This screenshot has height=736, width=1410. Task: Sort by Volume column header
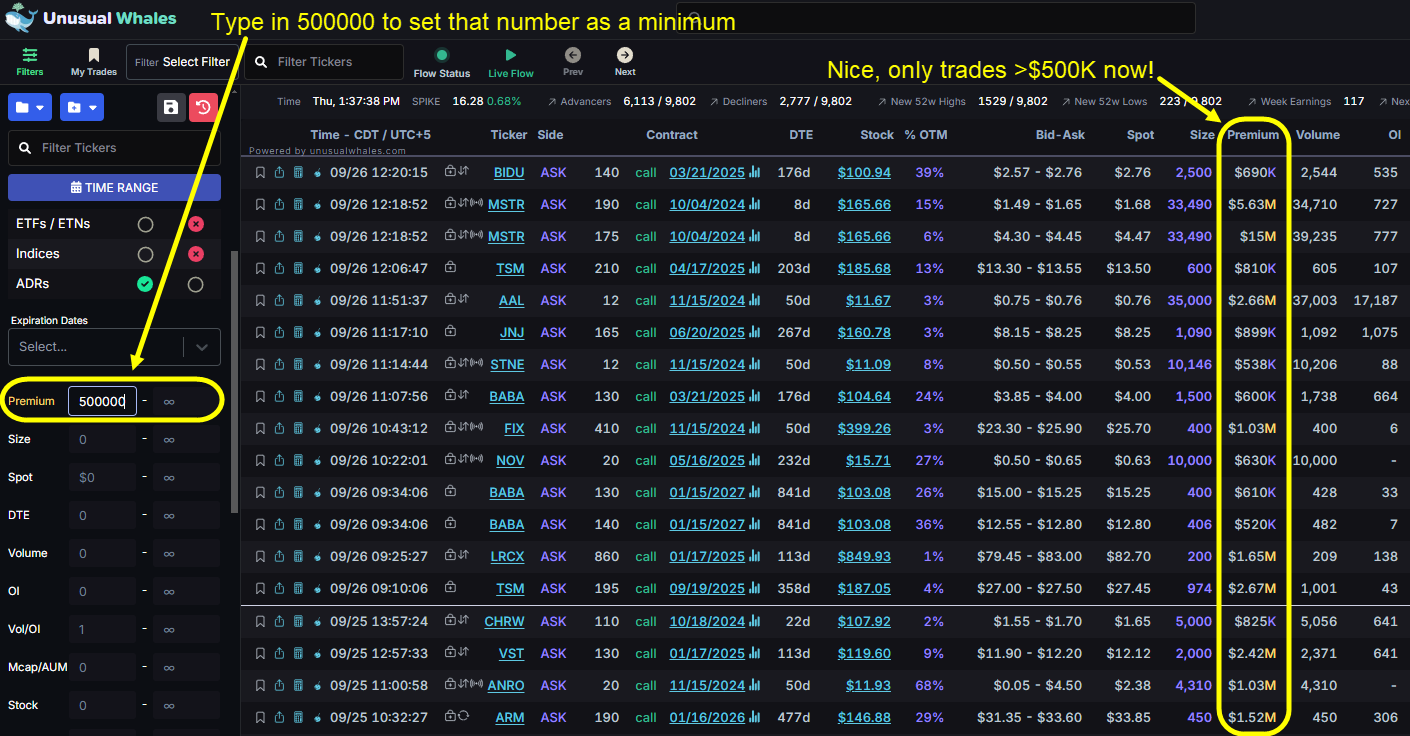pyautogui.click(x=1318, y=135)
